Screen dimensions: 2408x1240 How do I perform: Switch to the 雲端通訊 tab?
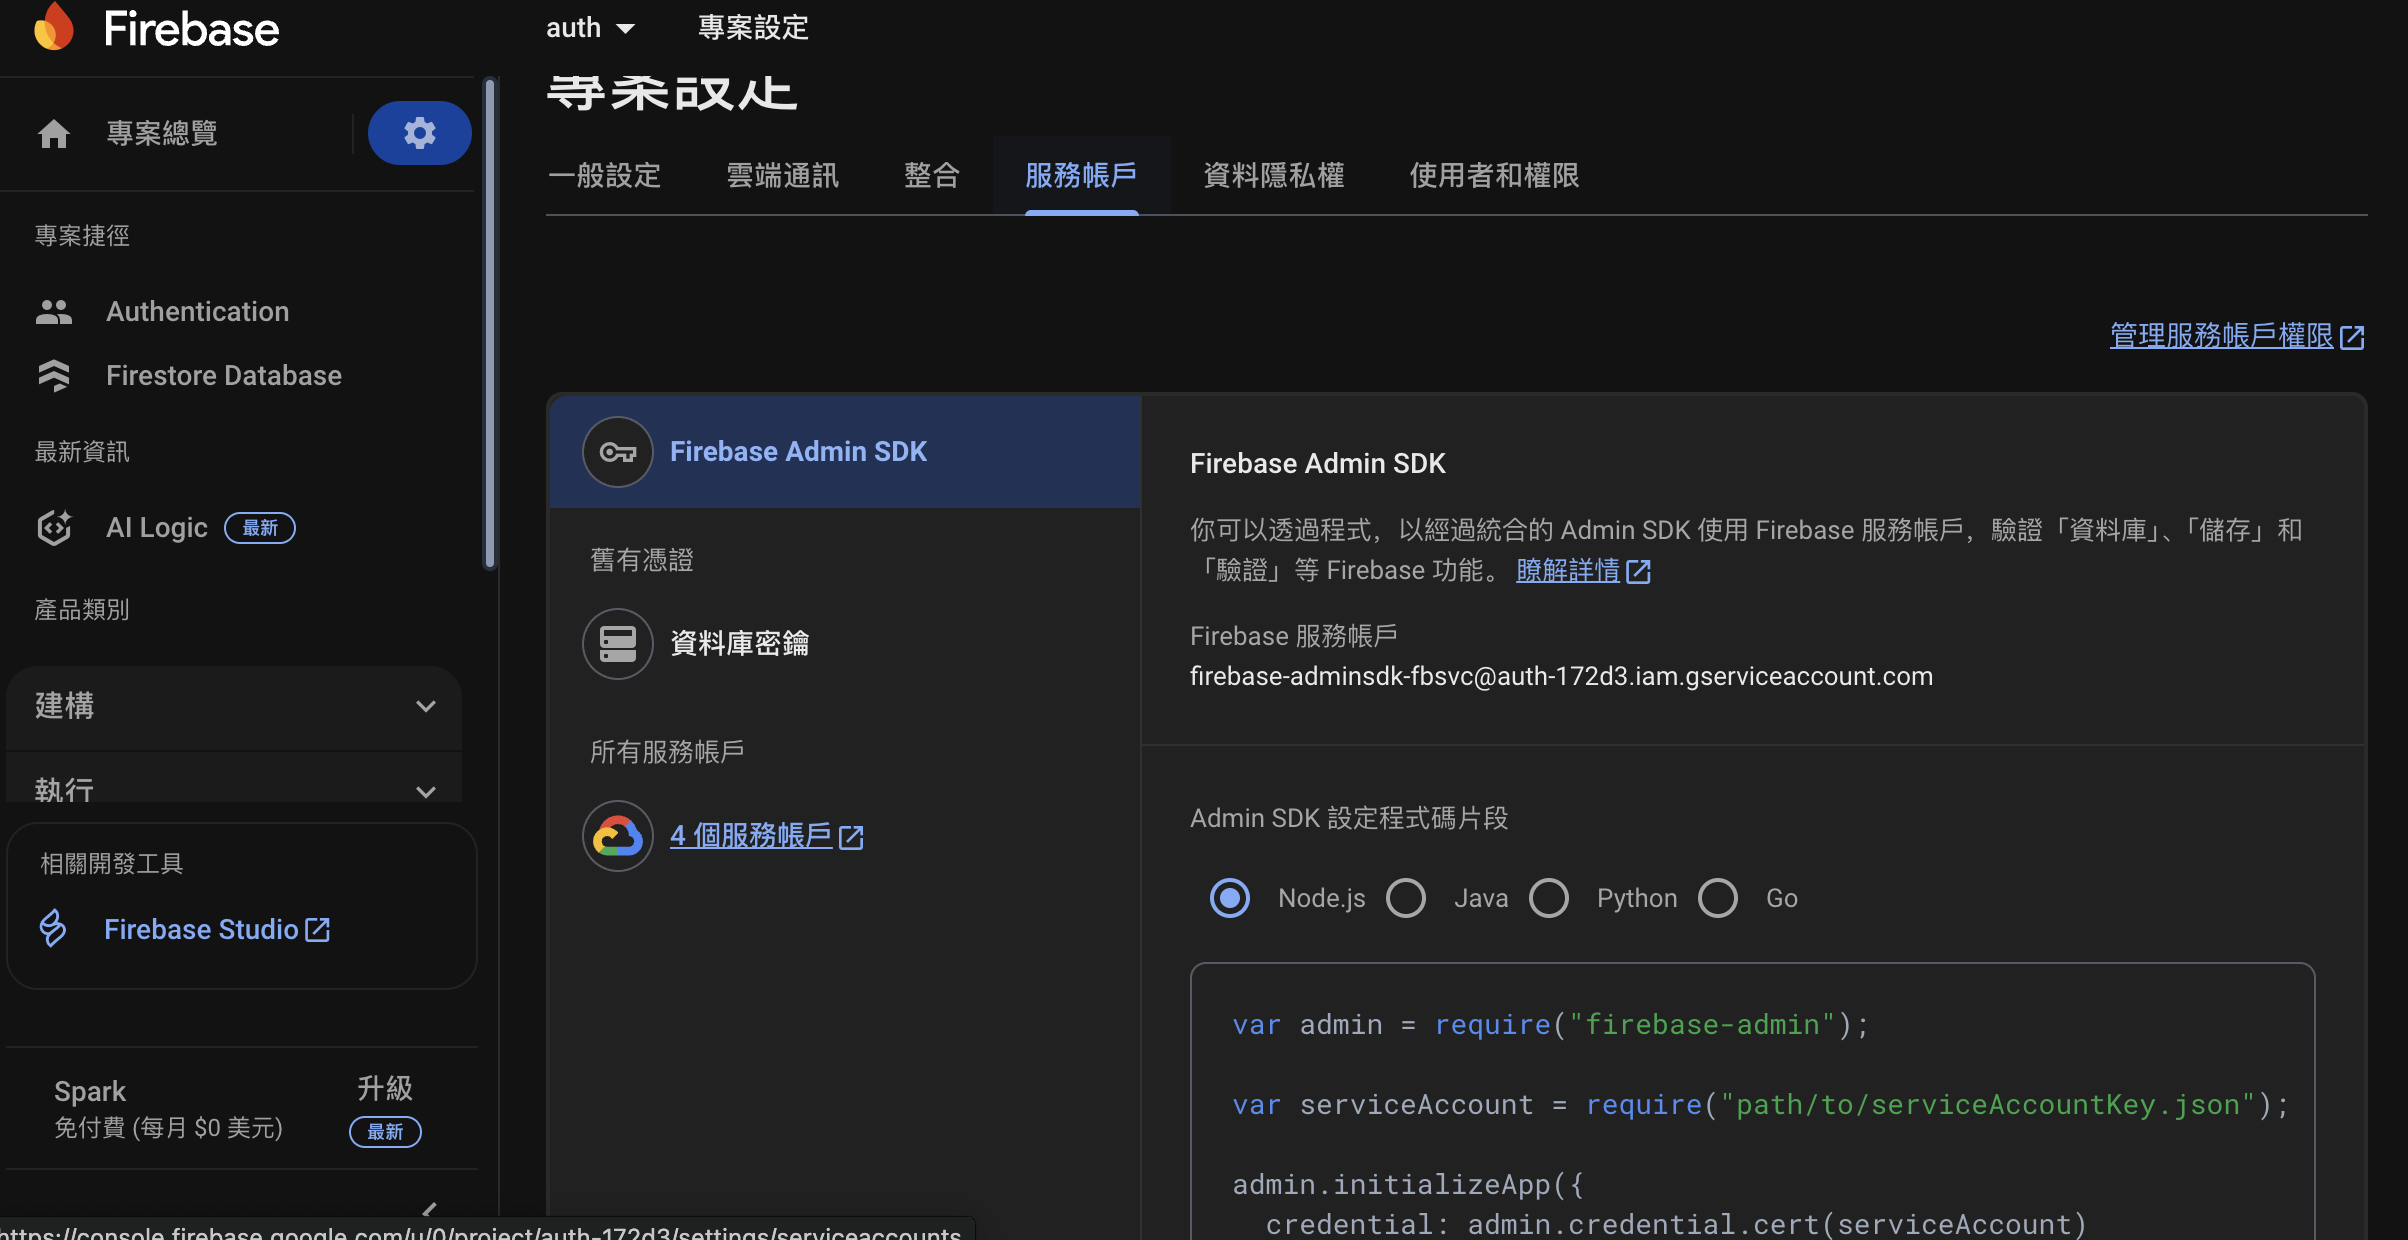point(782,176)
